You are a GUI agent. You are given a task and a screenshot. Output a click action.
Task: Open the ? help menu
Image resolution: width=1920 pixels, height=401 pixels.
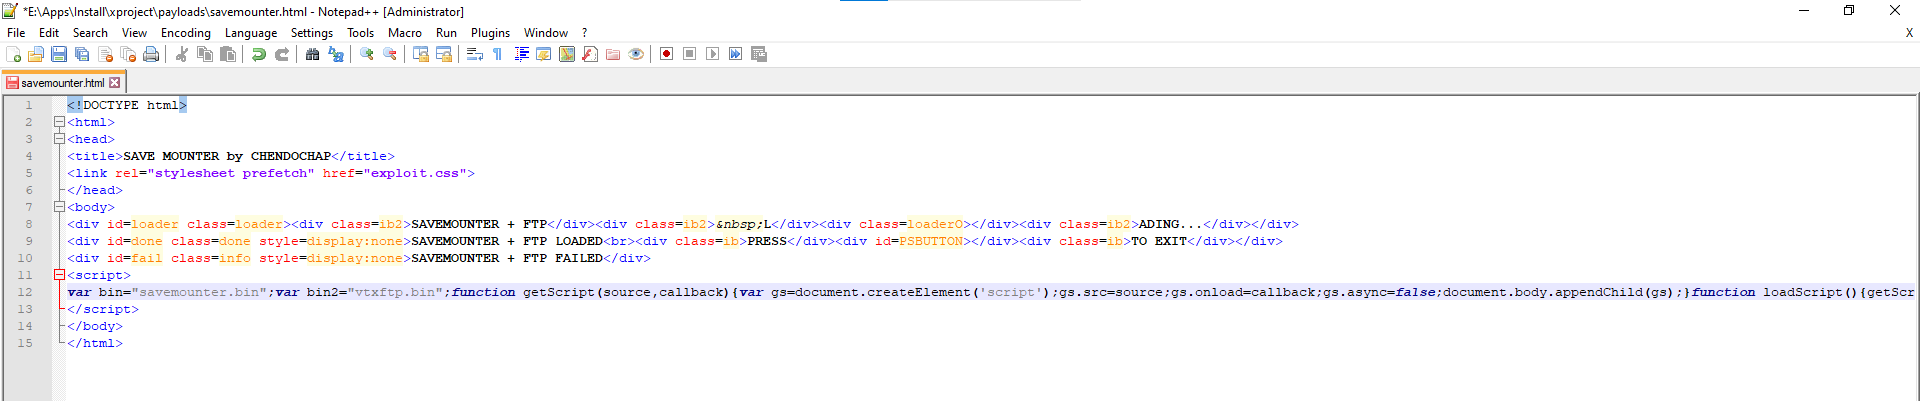pyautogui.click(x=585, y=33)
